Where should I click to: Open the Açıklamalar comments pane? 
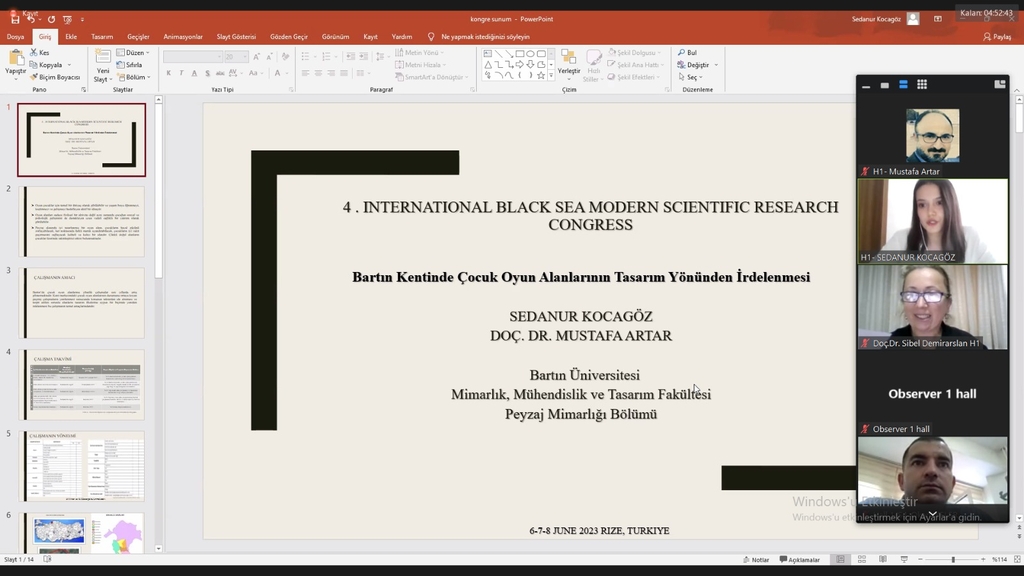tap(799, 560)
